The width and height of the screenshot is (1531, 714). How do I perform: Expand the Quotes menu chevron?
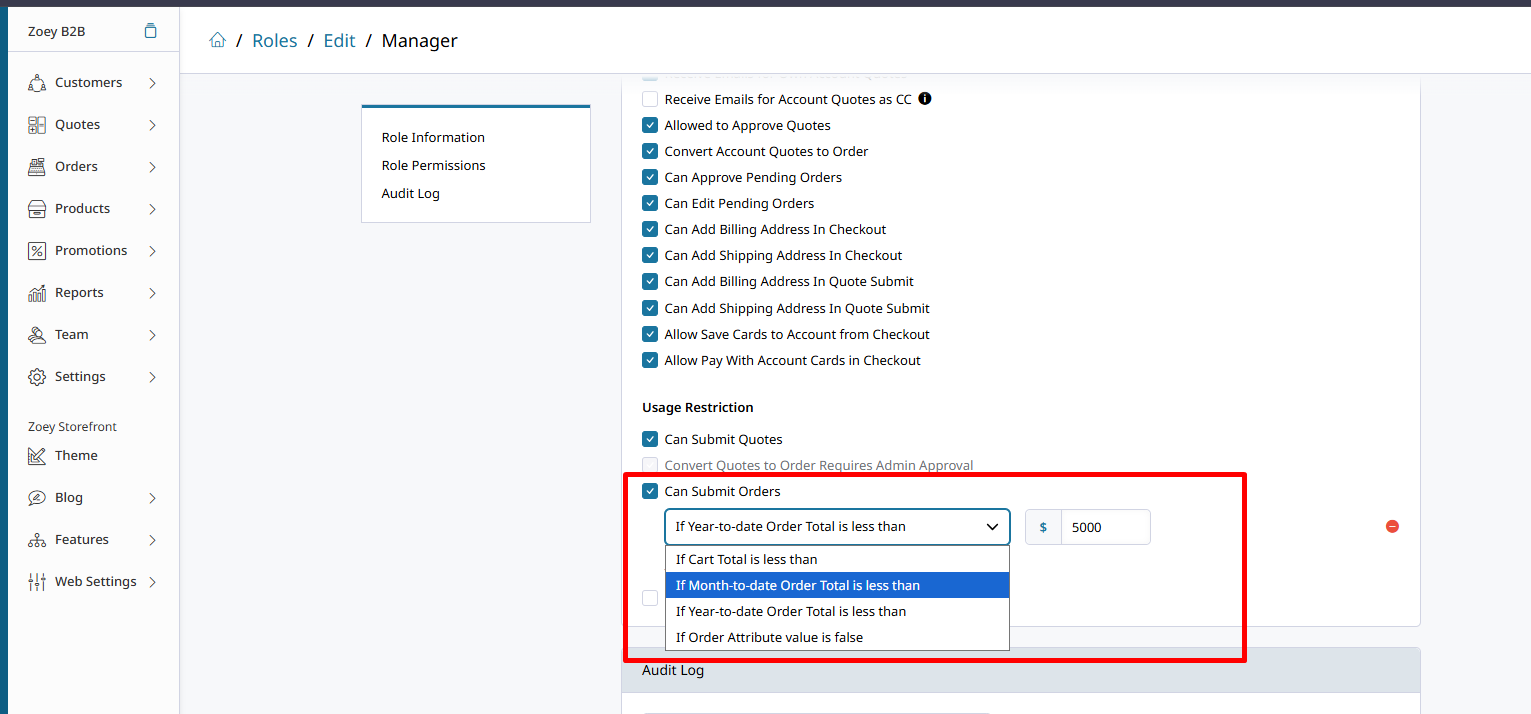[x=152, y=125]
